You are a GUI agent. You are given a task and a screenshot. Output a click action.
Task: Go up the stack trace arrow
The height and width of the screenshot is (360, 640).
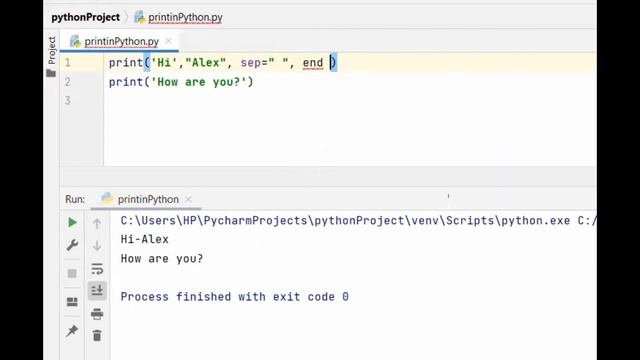[x=97, y=223]
